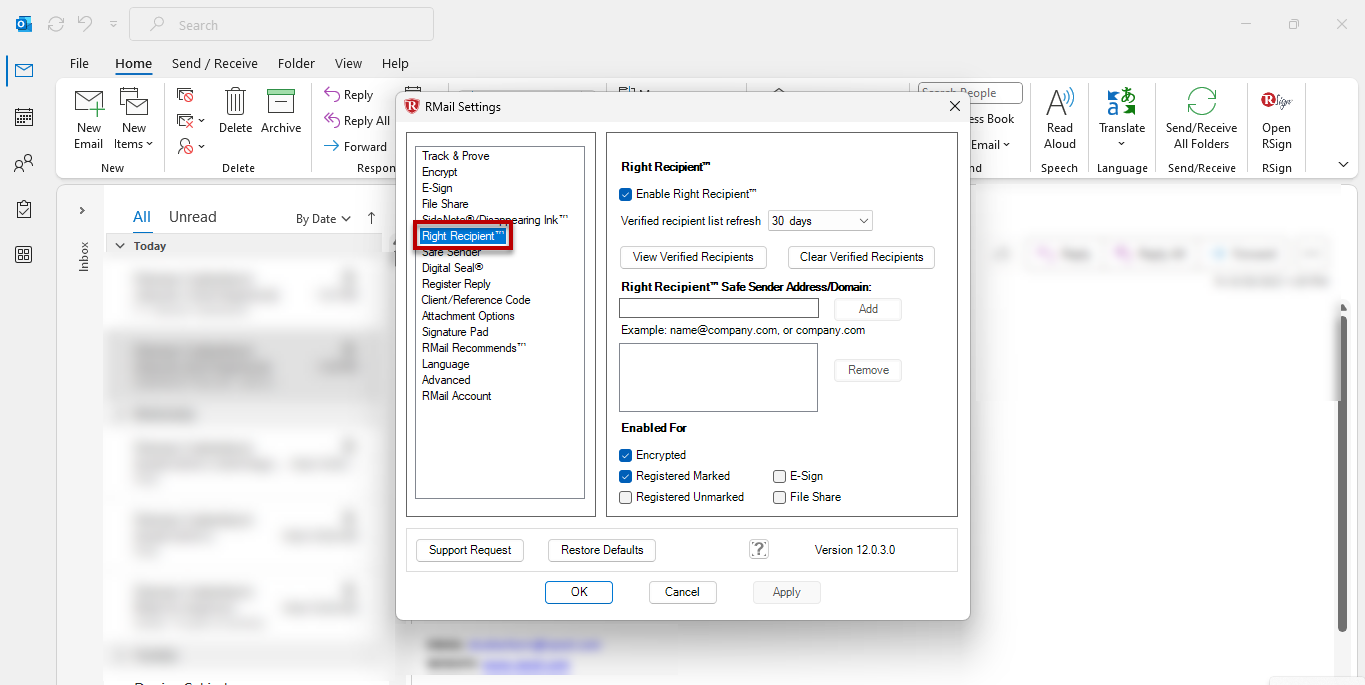Image resolution: width=1365 pixels, height=685 pixels.
Task: Select Client/Reference Code in settings list
Action: pos(476,300)
